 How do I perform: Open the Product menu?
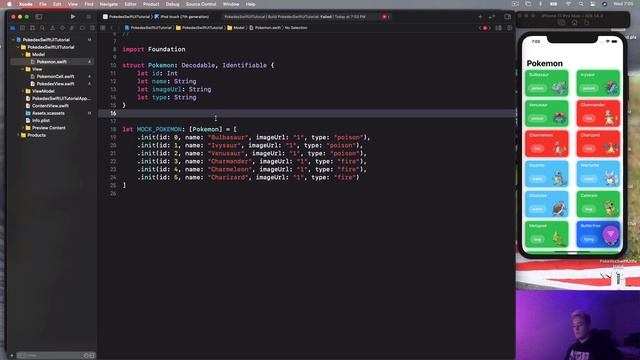(x=151, y=4)
